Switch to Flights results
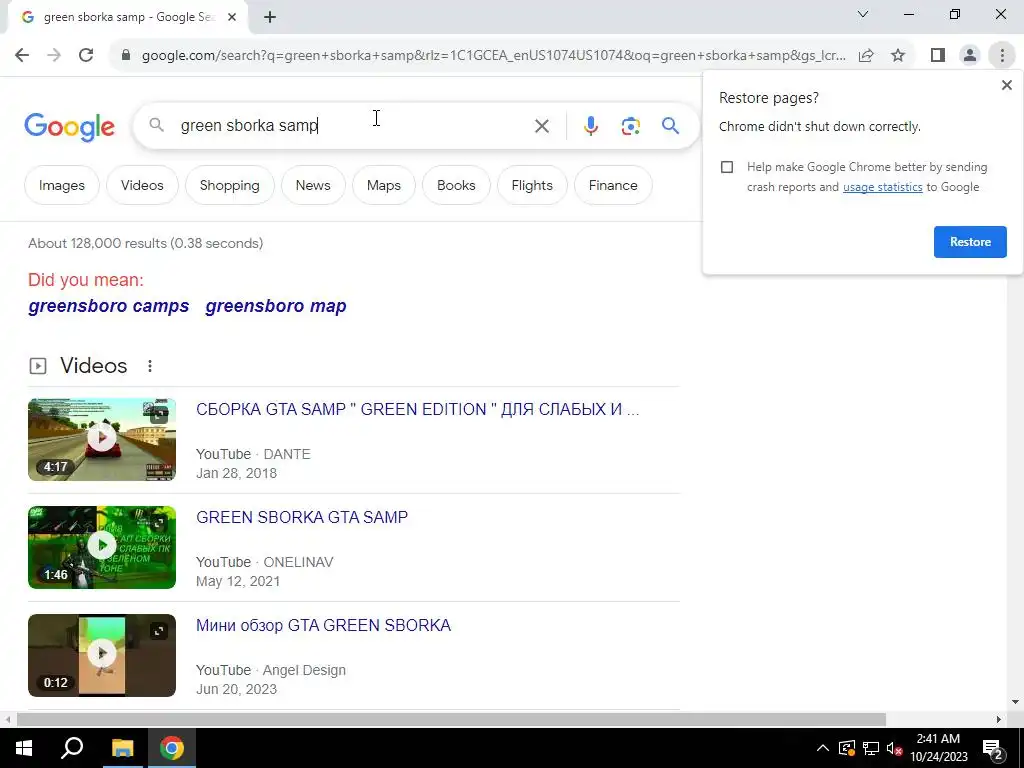 coord(532,185)
